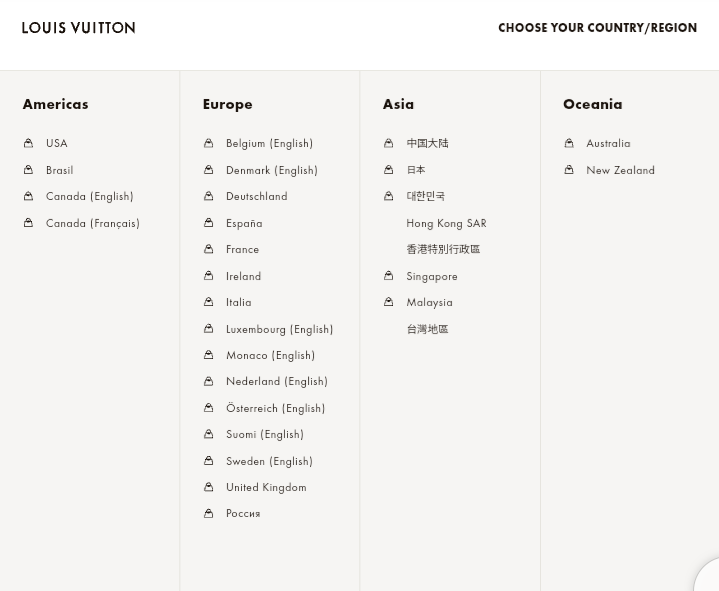Open the Россия site link
This screenshot has width=719, height=591.
coord(243,513)
